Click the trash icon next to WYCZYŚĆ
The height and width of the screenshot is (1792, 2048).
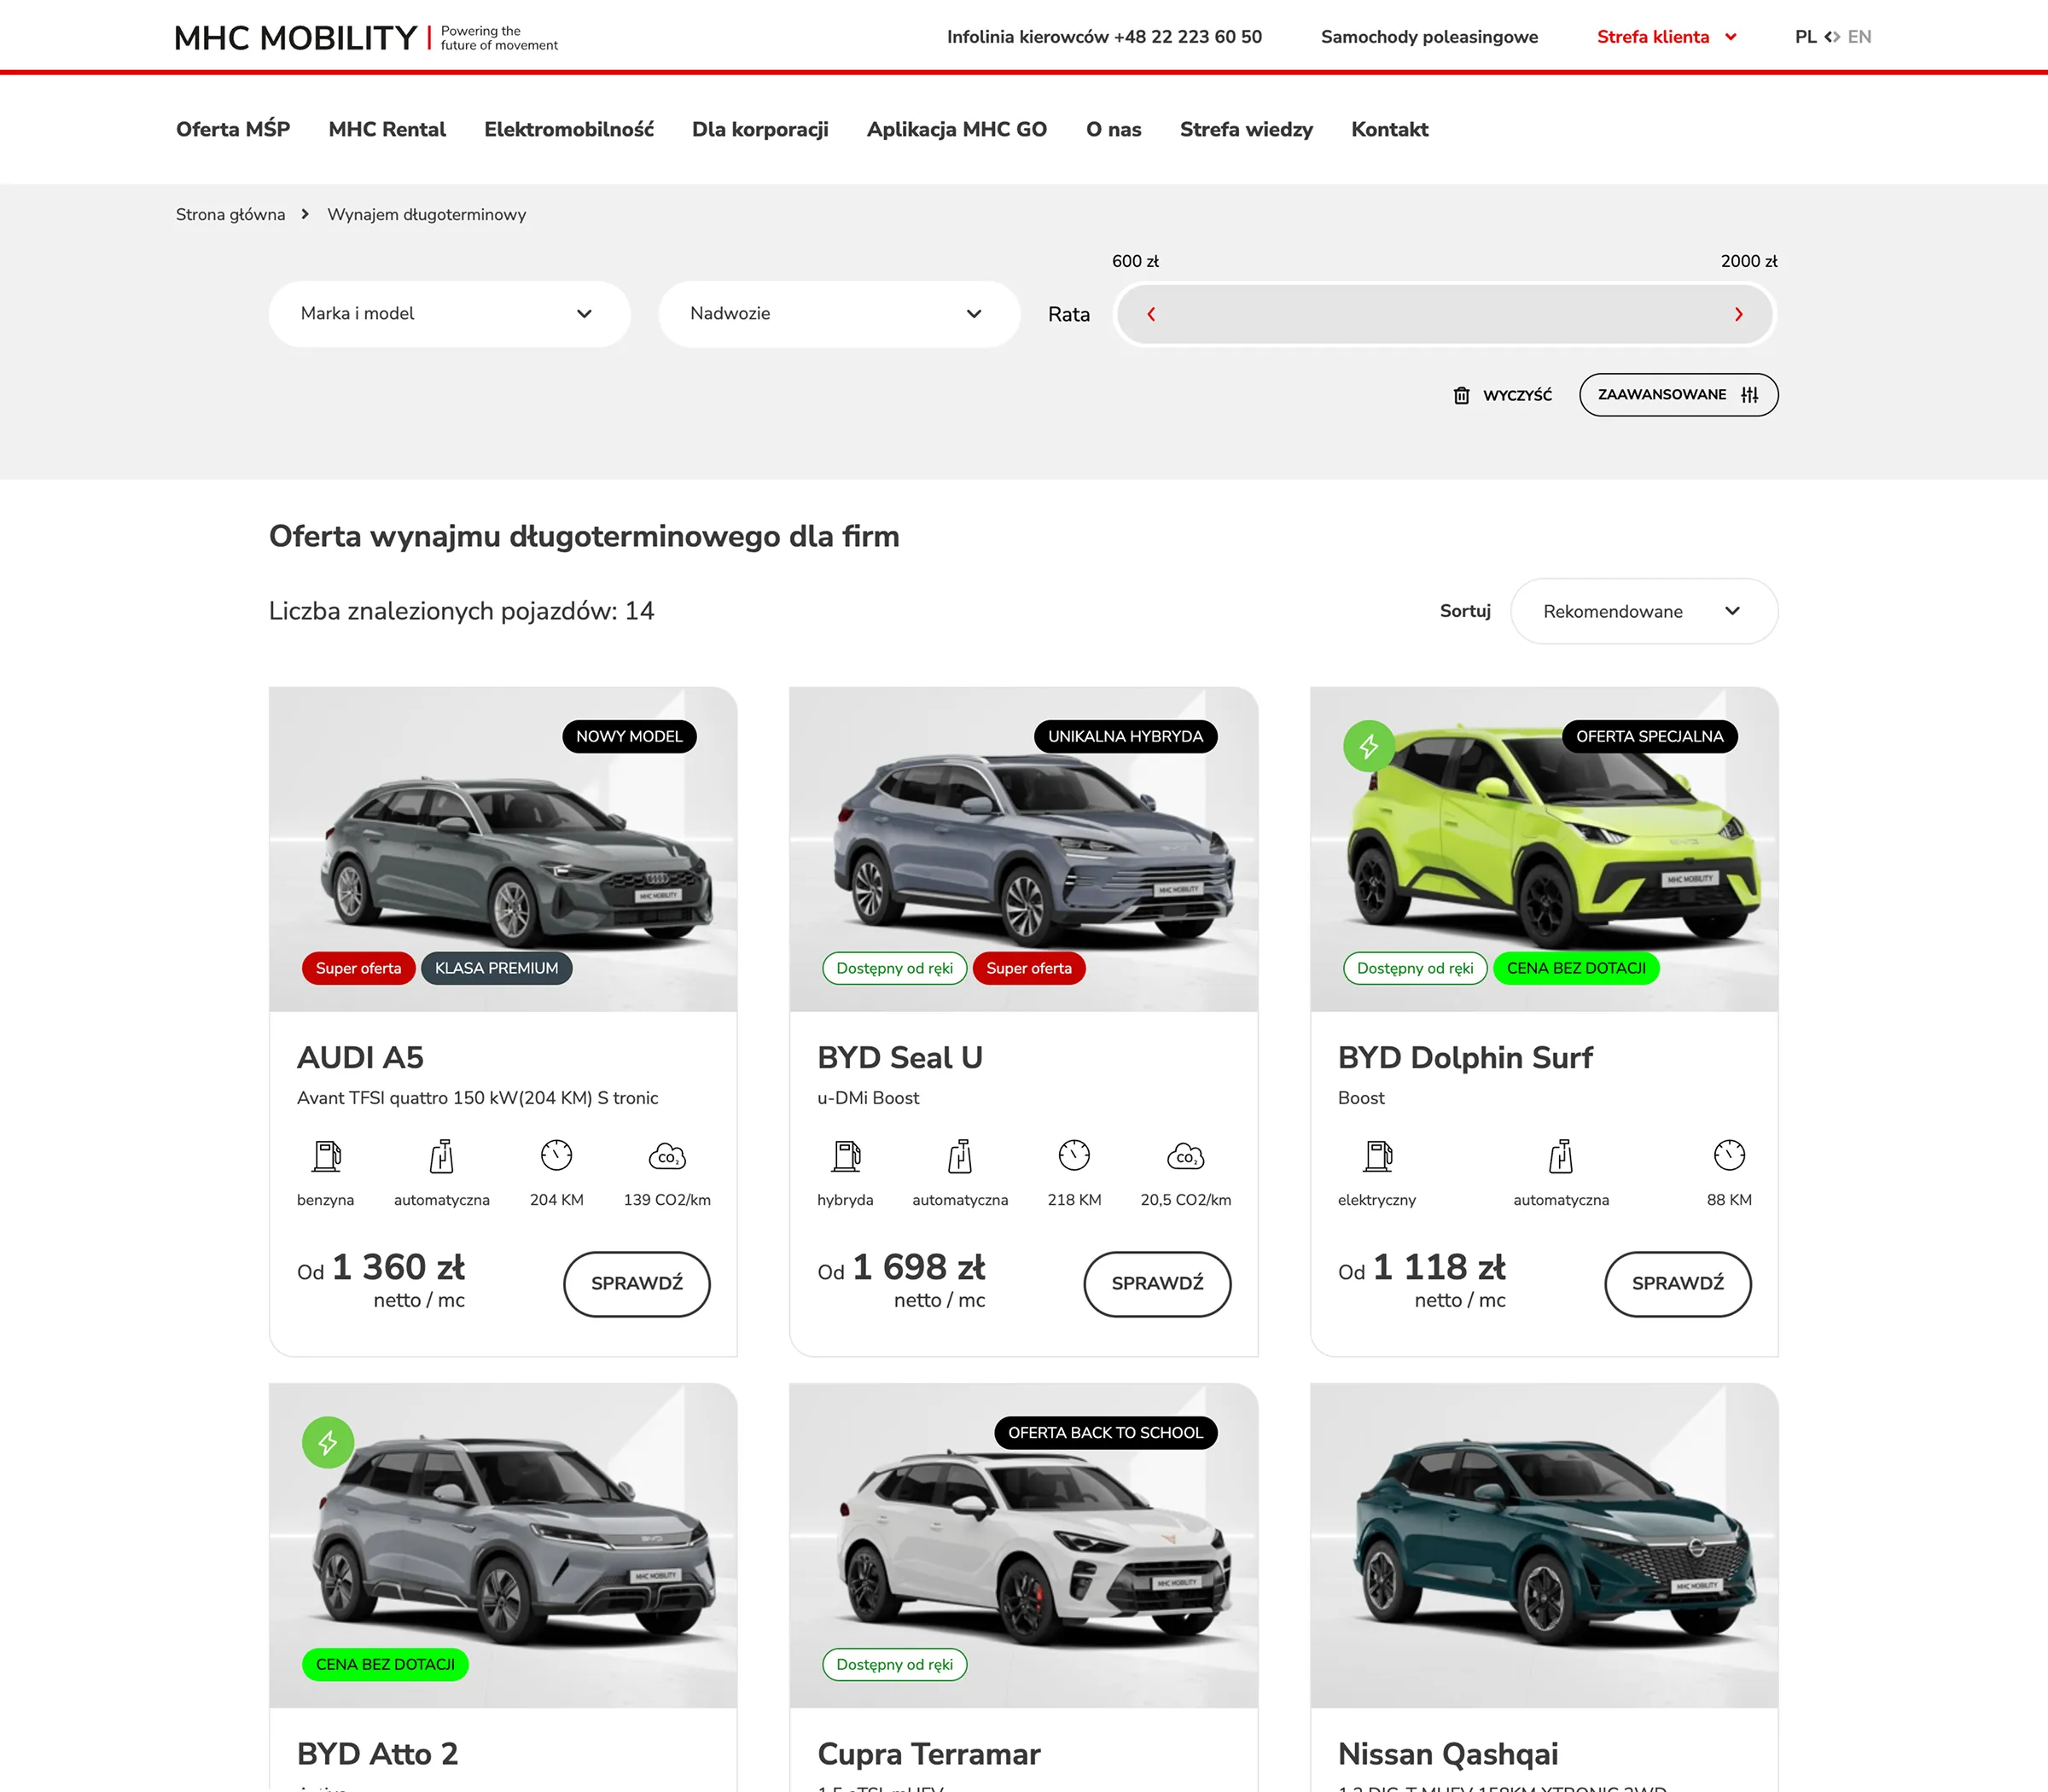(x=1461, y=395)
